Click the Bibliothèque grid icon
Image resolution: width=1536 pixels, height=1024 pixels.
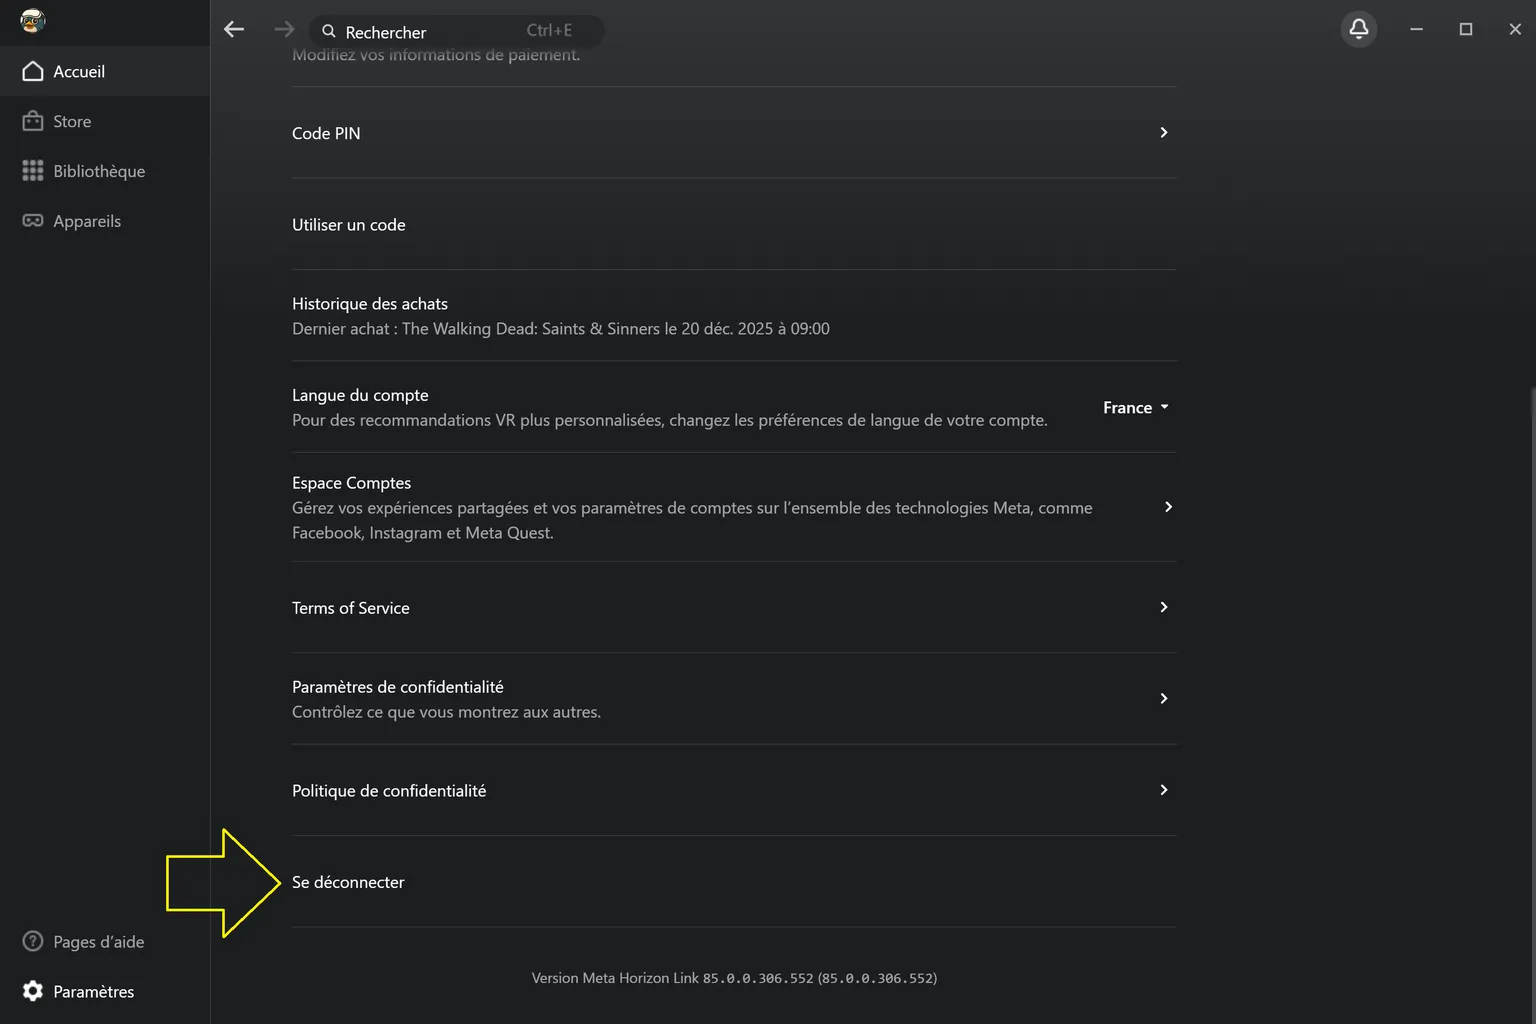tap(33, 171)
